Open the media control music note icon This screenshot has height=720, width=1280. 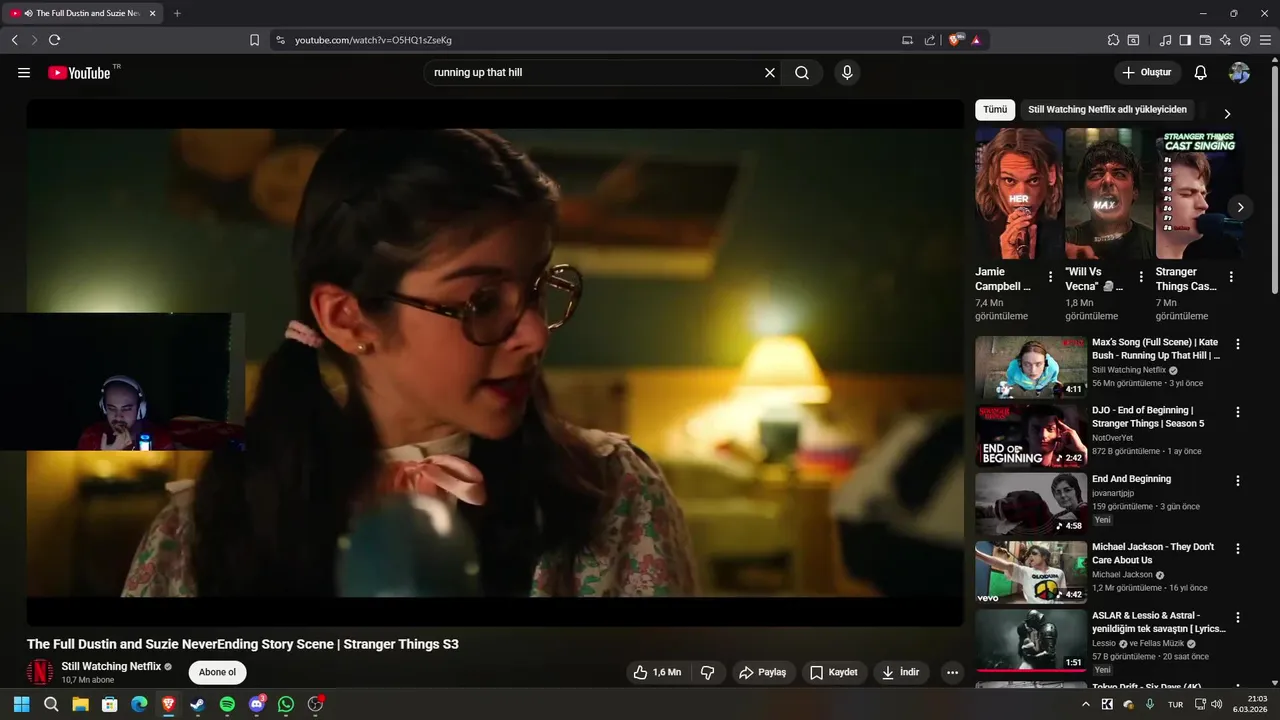(1165, 40)
